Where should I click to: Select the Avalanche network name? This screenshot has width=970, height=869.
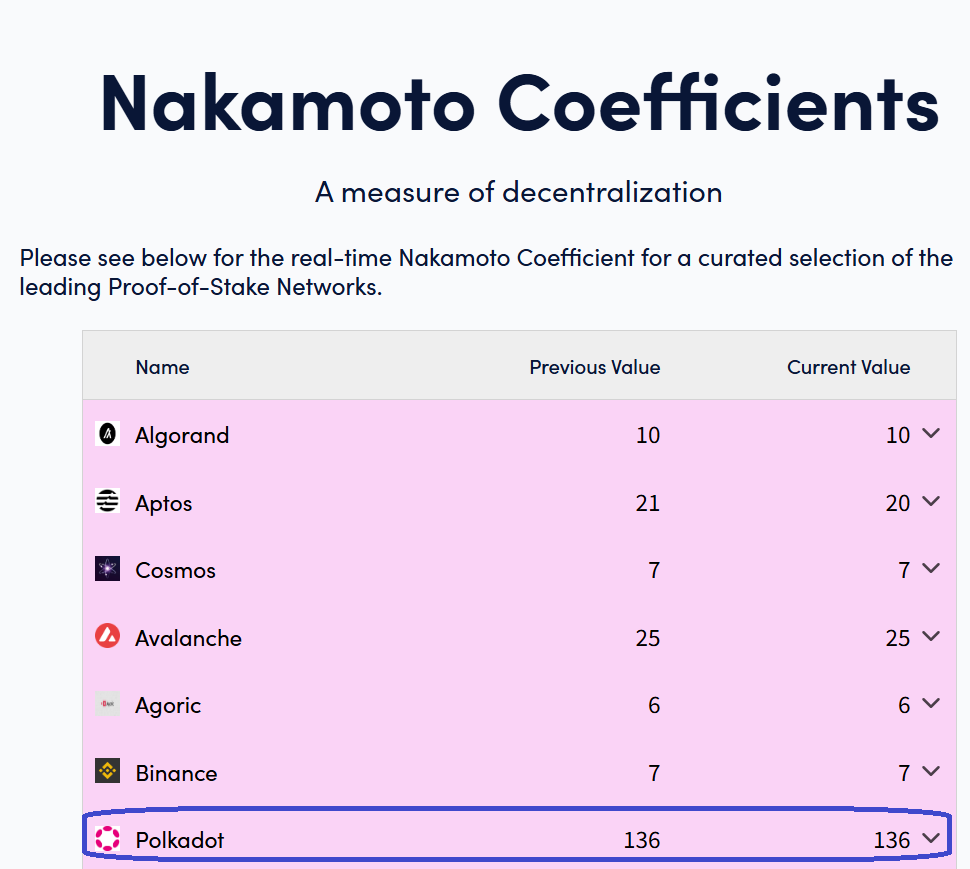coord(188,638)
